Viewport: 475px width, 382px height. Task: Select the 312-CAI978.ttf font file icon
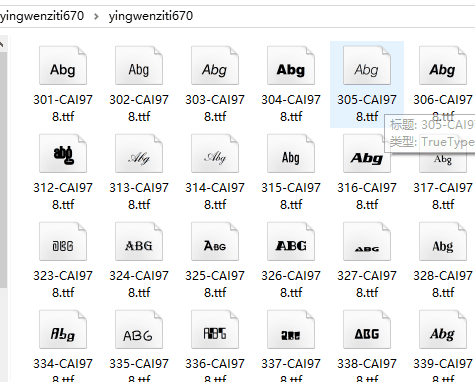click(x=63, y=153)
